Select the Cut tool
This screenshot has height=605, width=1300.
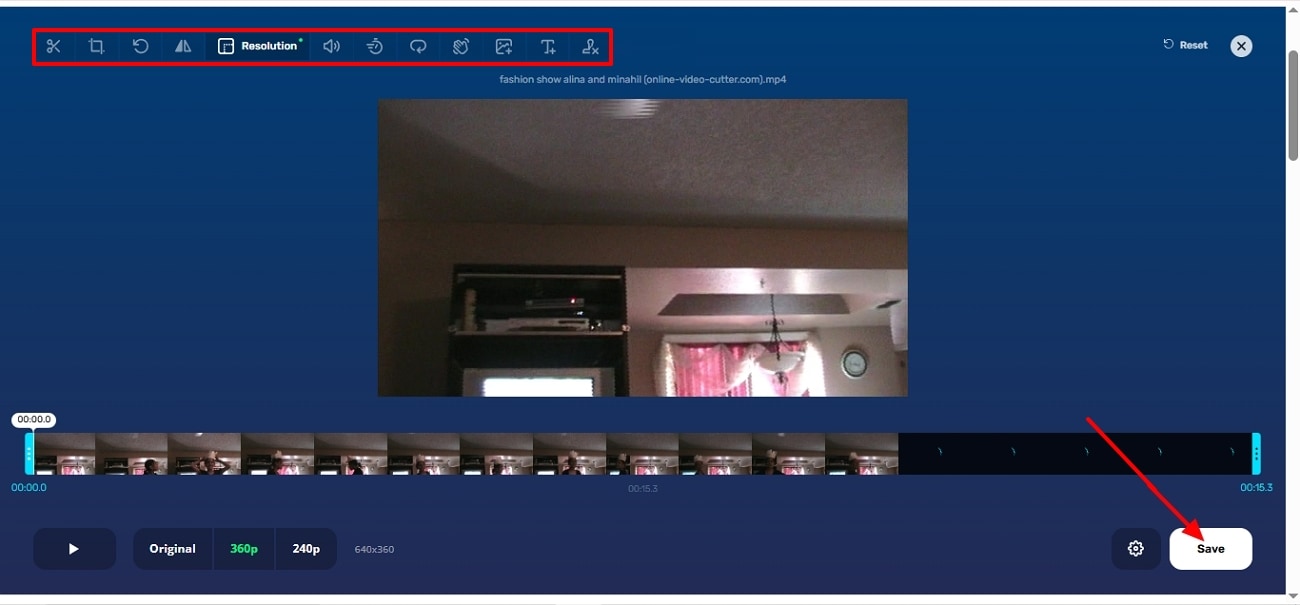click(53, 45)
